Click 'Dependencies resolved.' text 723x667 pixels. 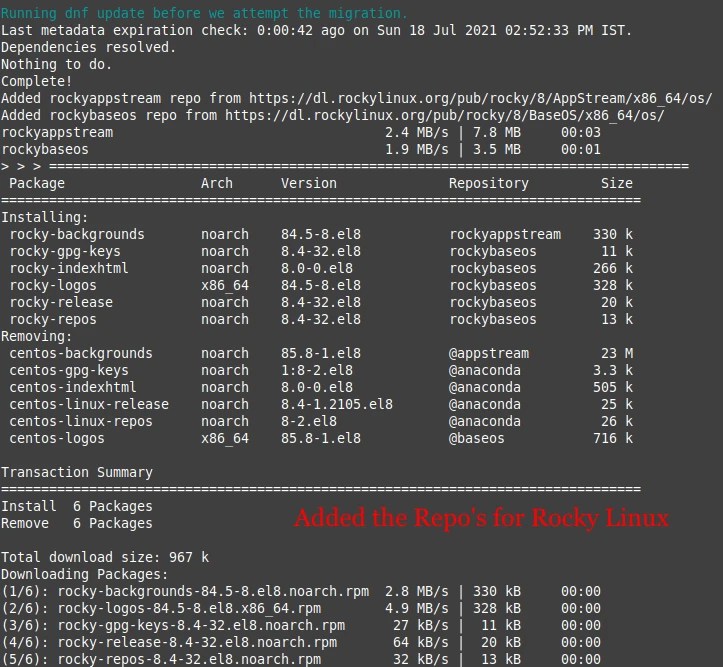(88, 47)
